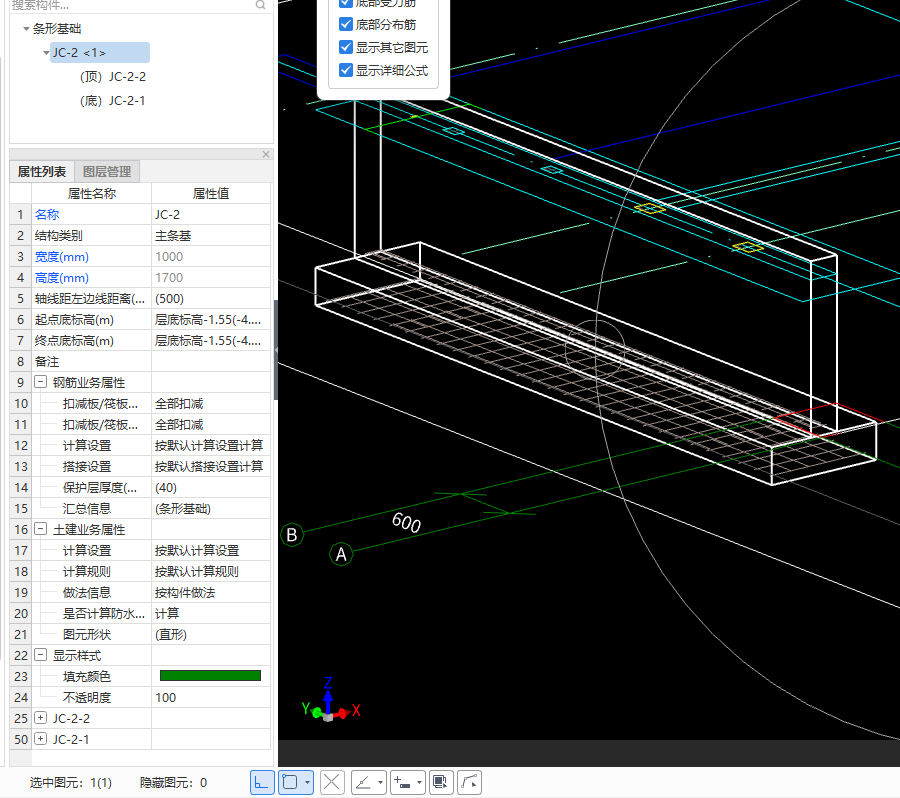The height and width of the screenshot is (798, 900).
Task: Expand the JC-2-2 property group
Action: [40, 718]
